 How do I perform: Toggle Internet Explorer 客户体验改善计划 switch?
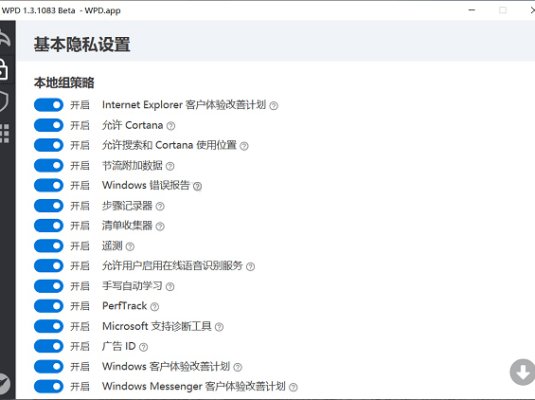pos(49,105)
